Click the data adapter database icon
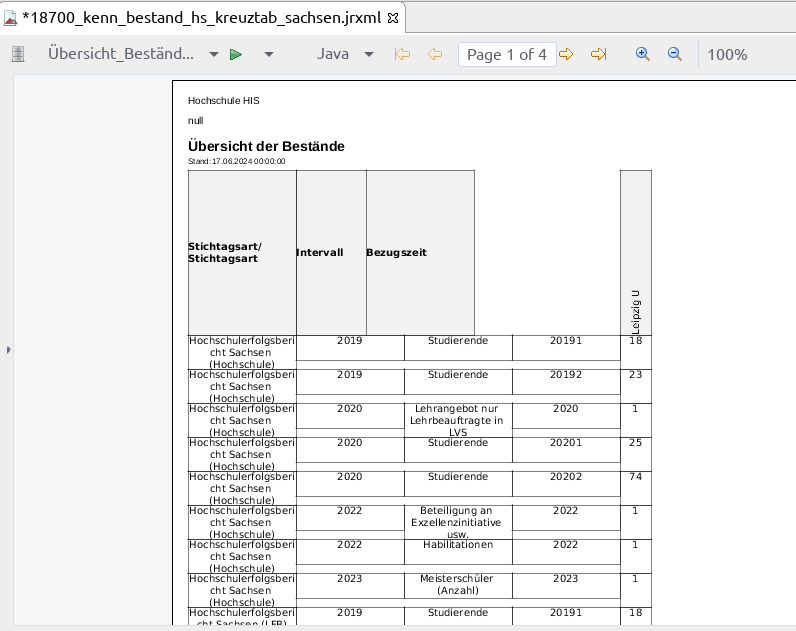Viewport: 796px width, 631px height. (x=18, y=54)
